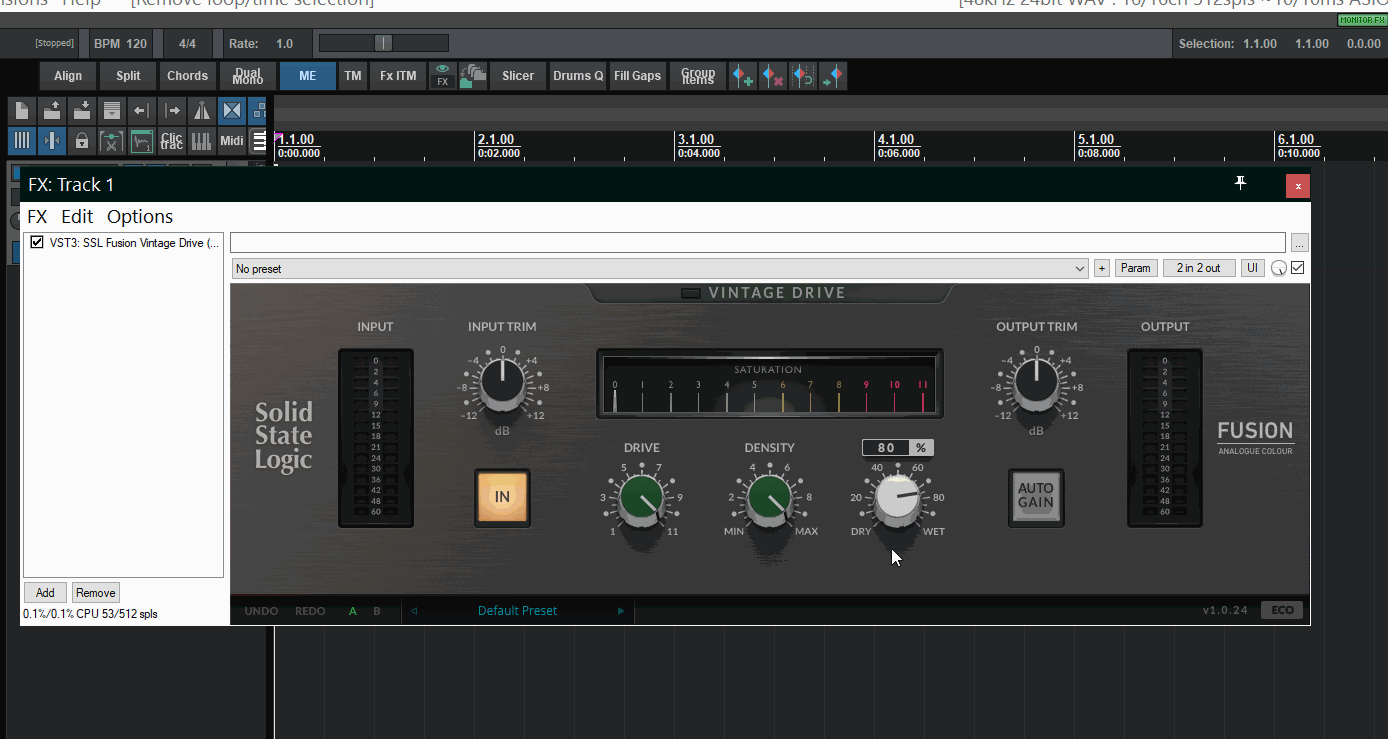This screenshot has height=739, width=1388.
Task: Click the upload-arrow tray toolbar icon
Action: tap(52, 111)
